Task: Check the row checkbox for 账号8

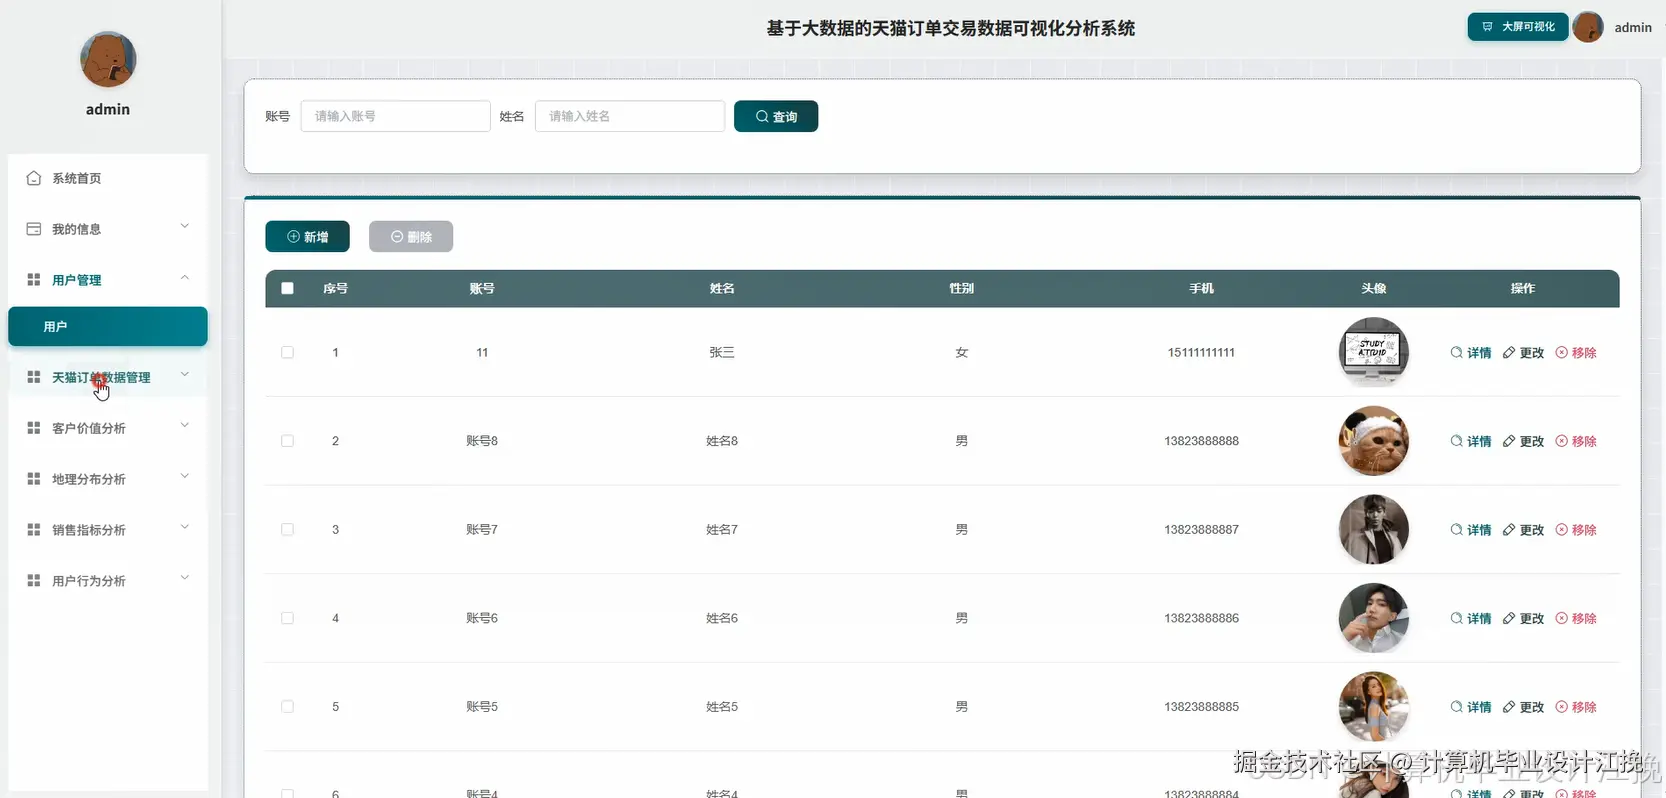Action: [287, 441]
